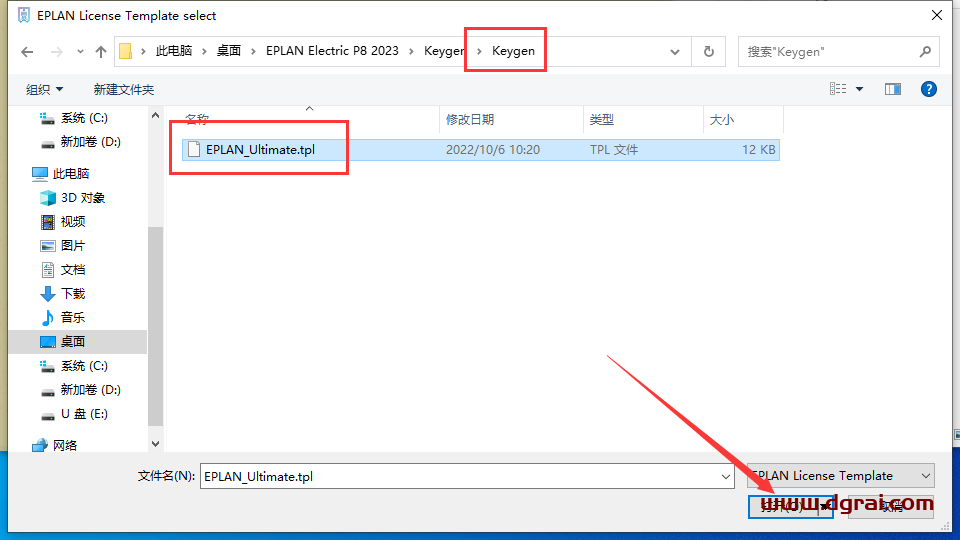The width and height of the screenshot is (960, 540).
Task: Click the 音乐 note icon
Action: coord(48,318)
